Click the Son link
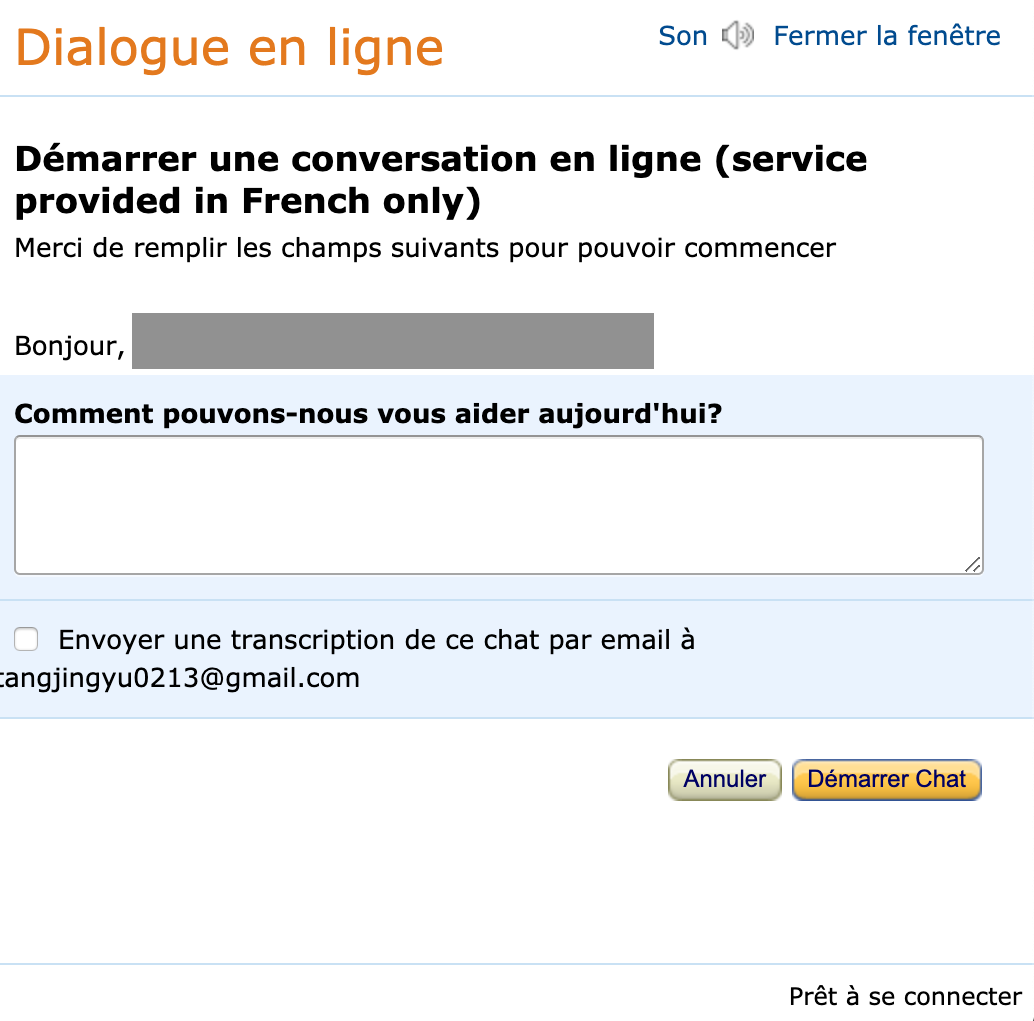Screen dimensions: 1034x1021 click(x=683, y=36)
